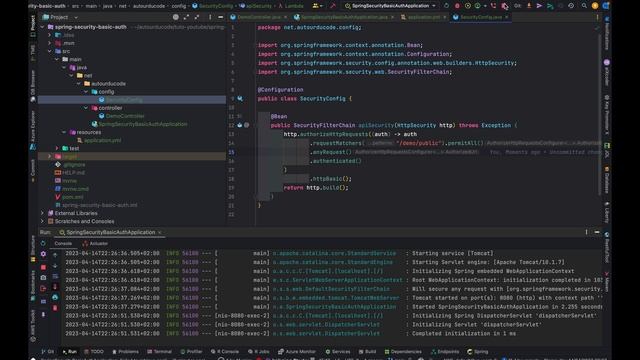Open the Dependencies tool window
This screenshot has width=640, height=360.
pos(403,351)
